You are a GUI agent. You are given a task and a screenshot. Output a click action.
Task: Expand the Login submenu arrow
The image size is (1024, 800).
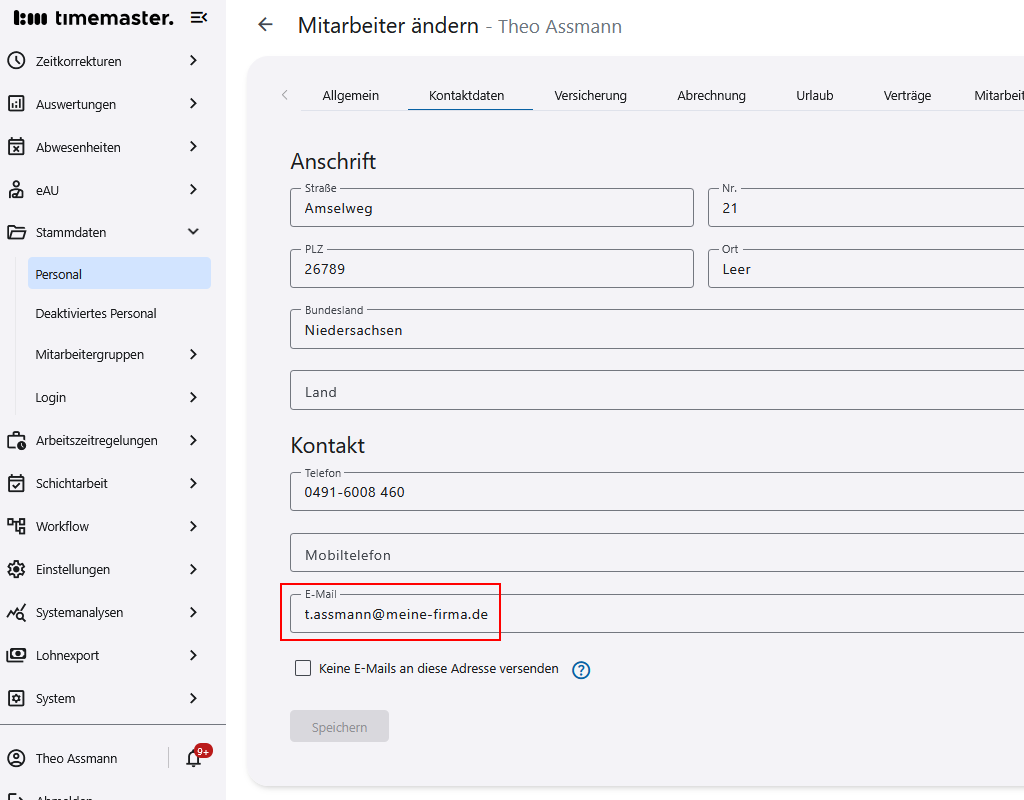coord(193,397)
